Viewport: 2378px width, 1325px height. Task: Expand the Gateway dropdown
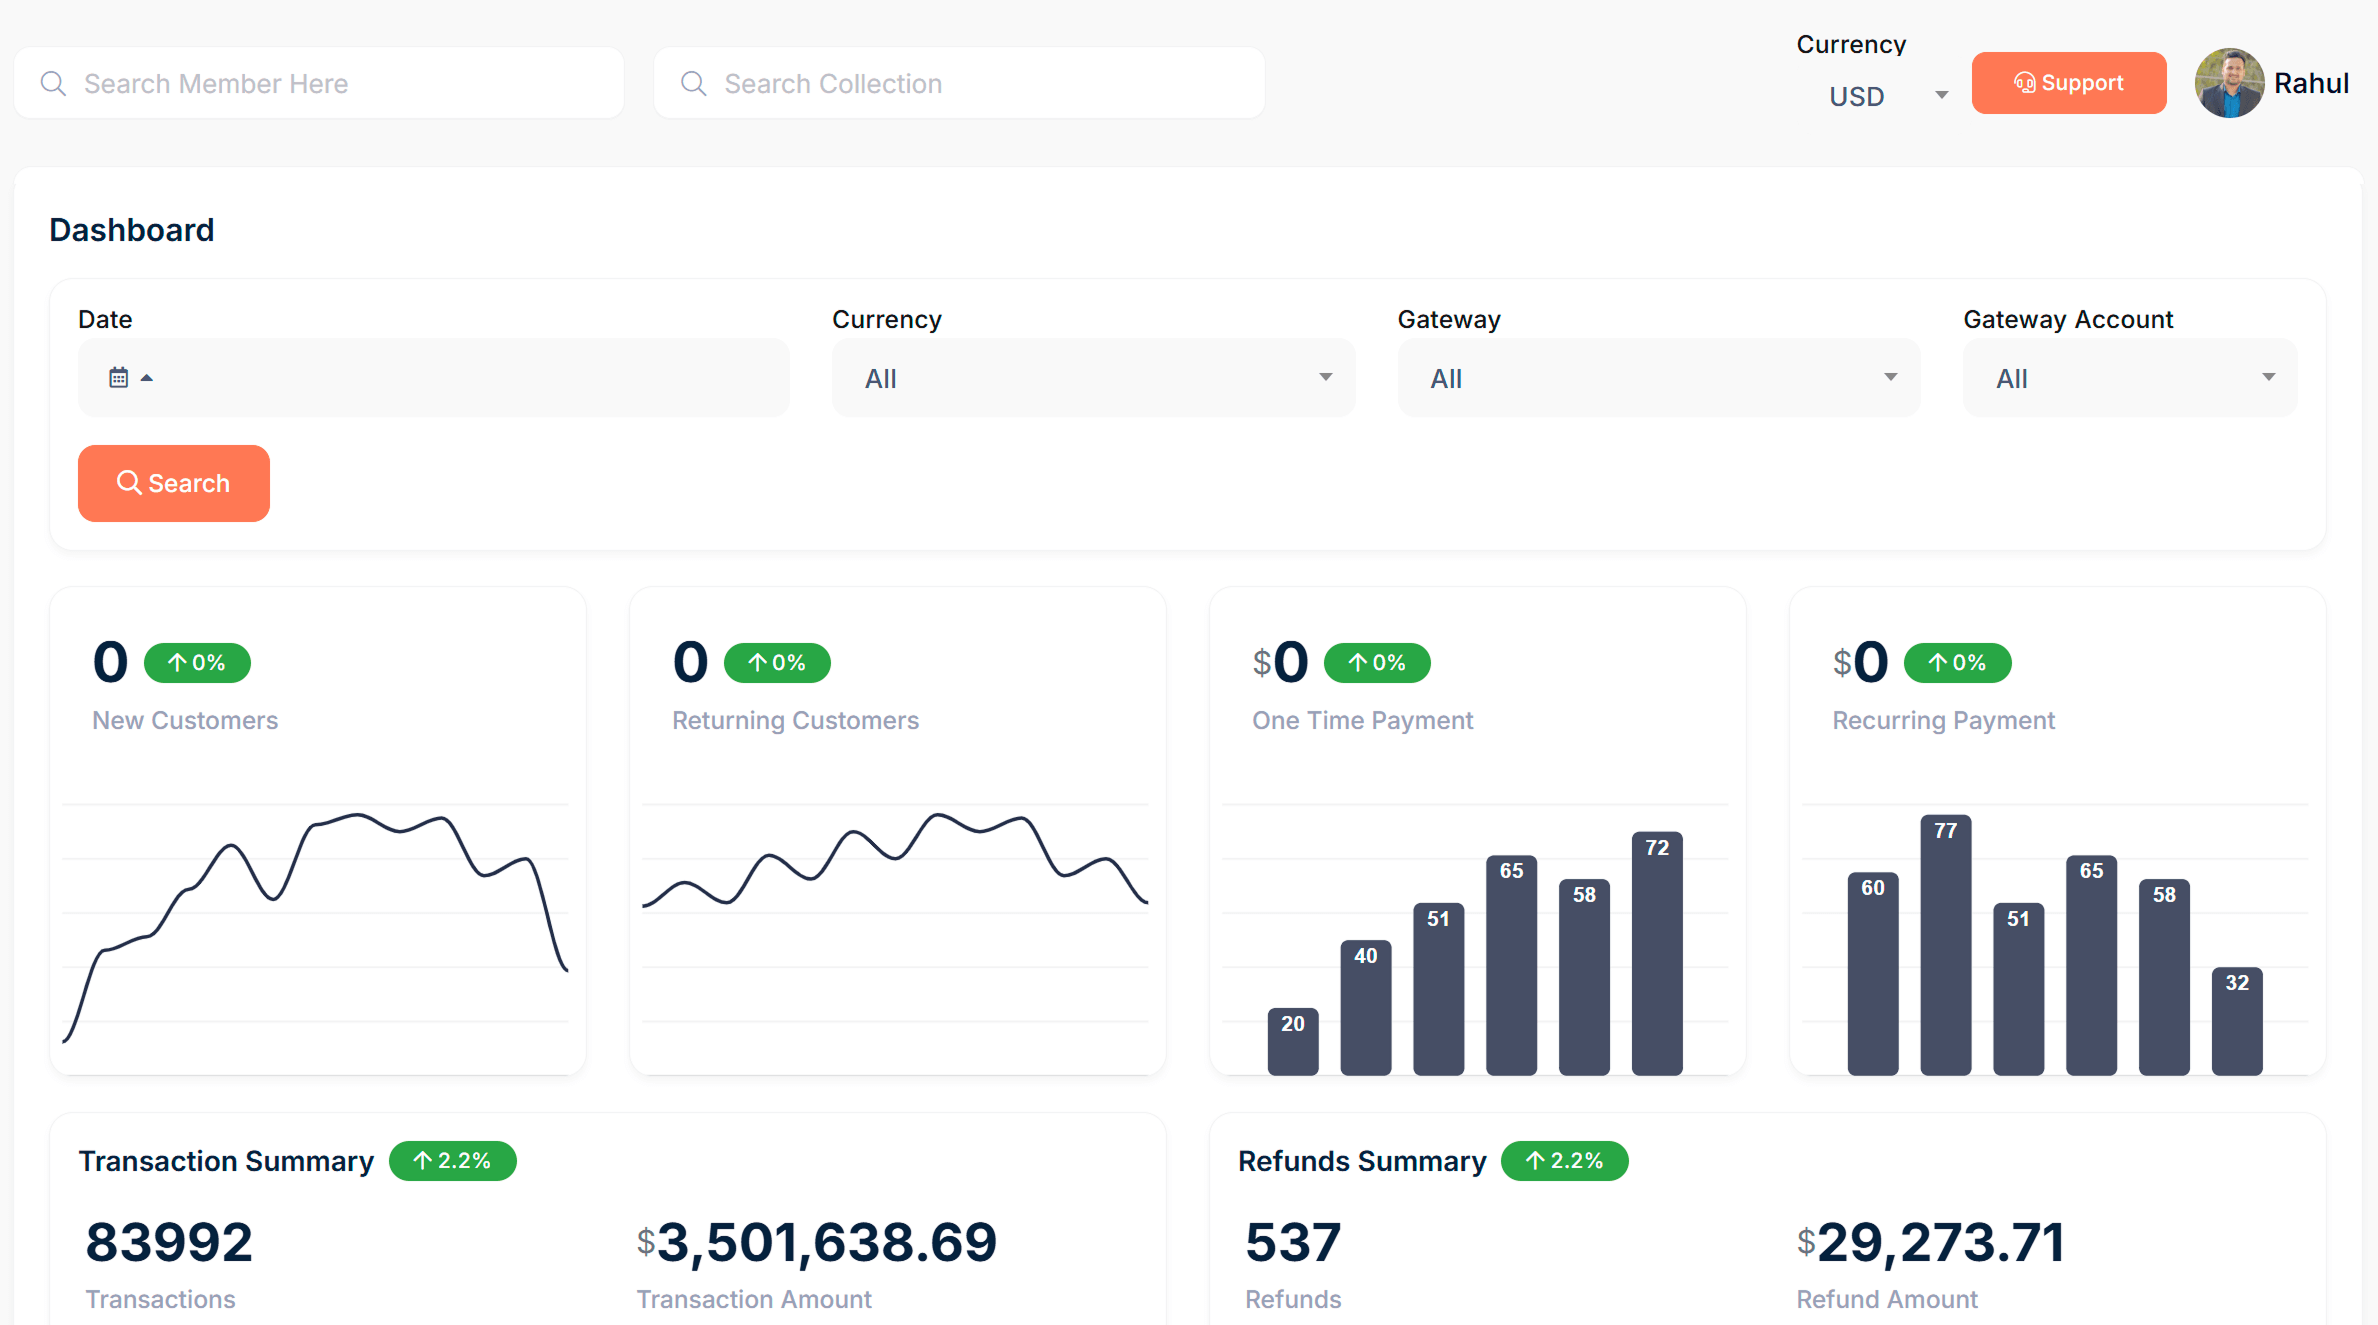1658,377
